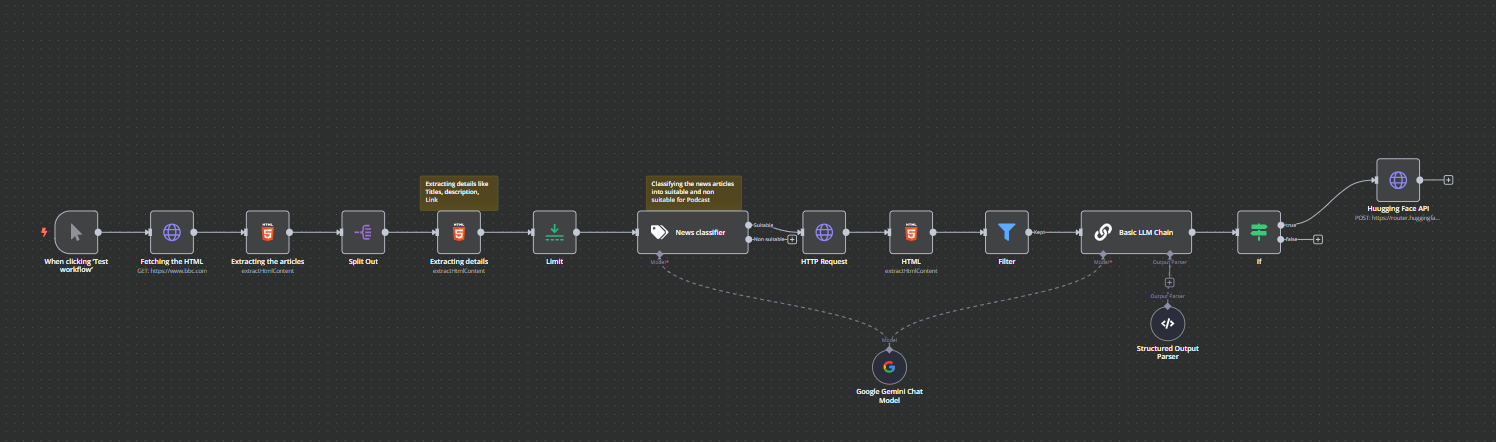Screen dimensions: 1496x442
Task: Click the 'Google Gemini Chat Model' label
Action: 889,396
